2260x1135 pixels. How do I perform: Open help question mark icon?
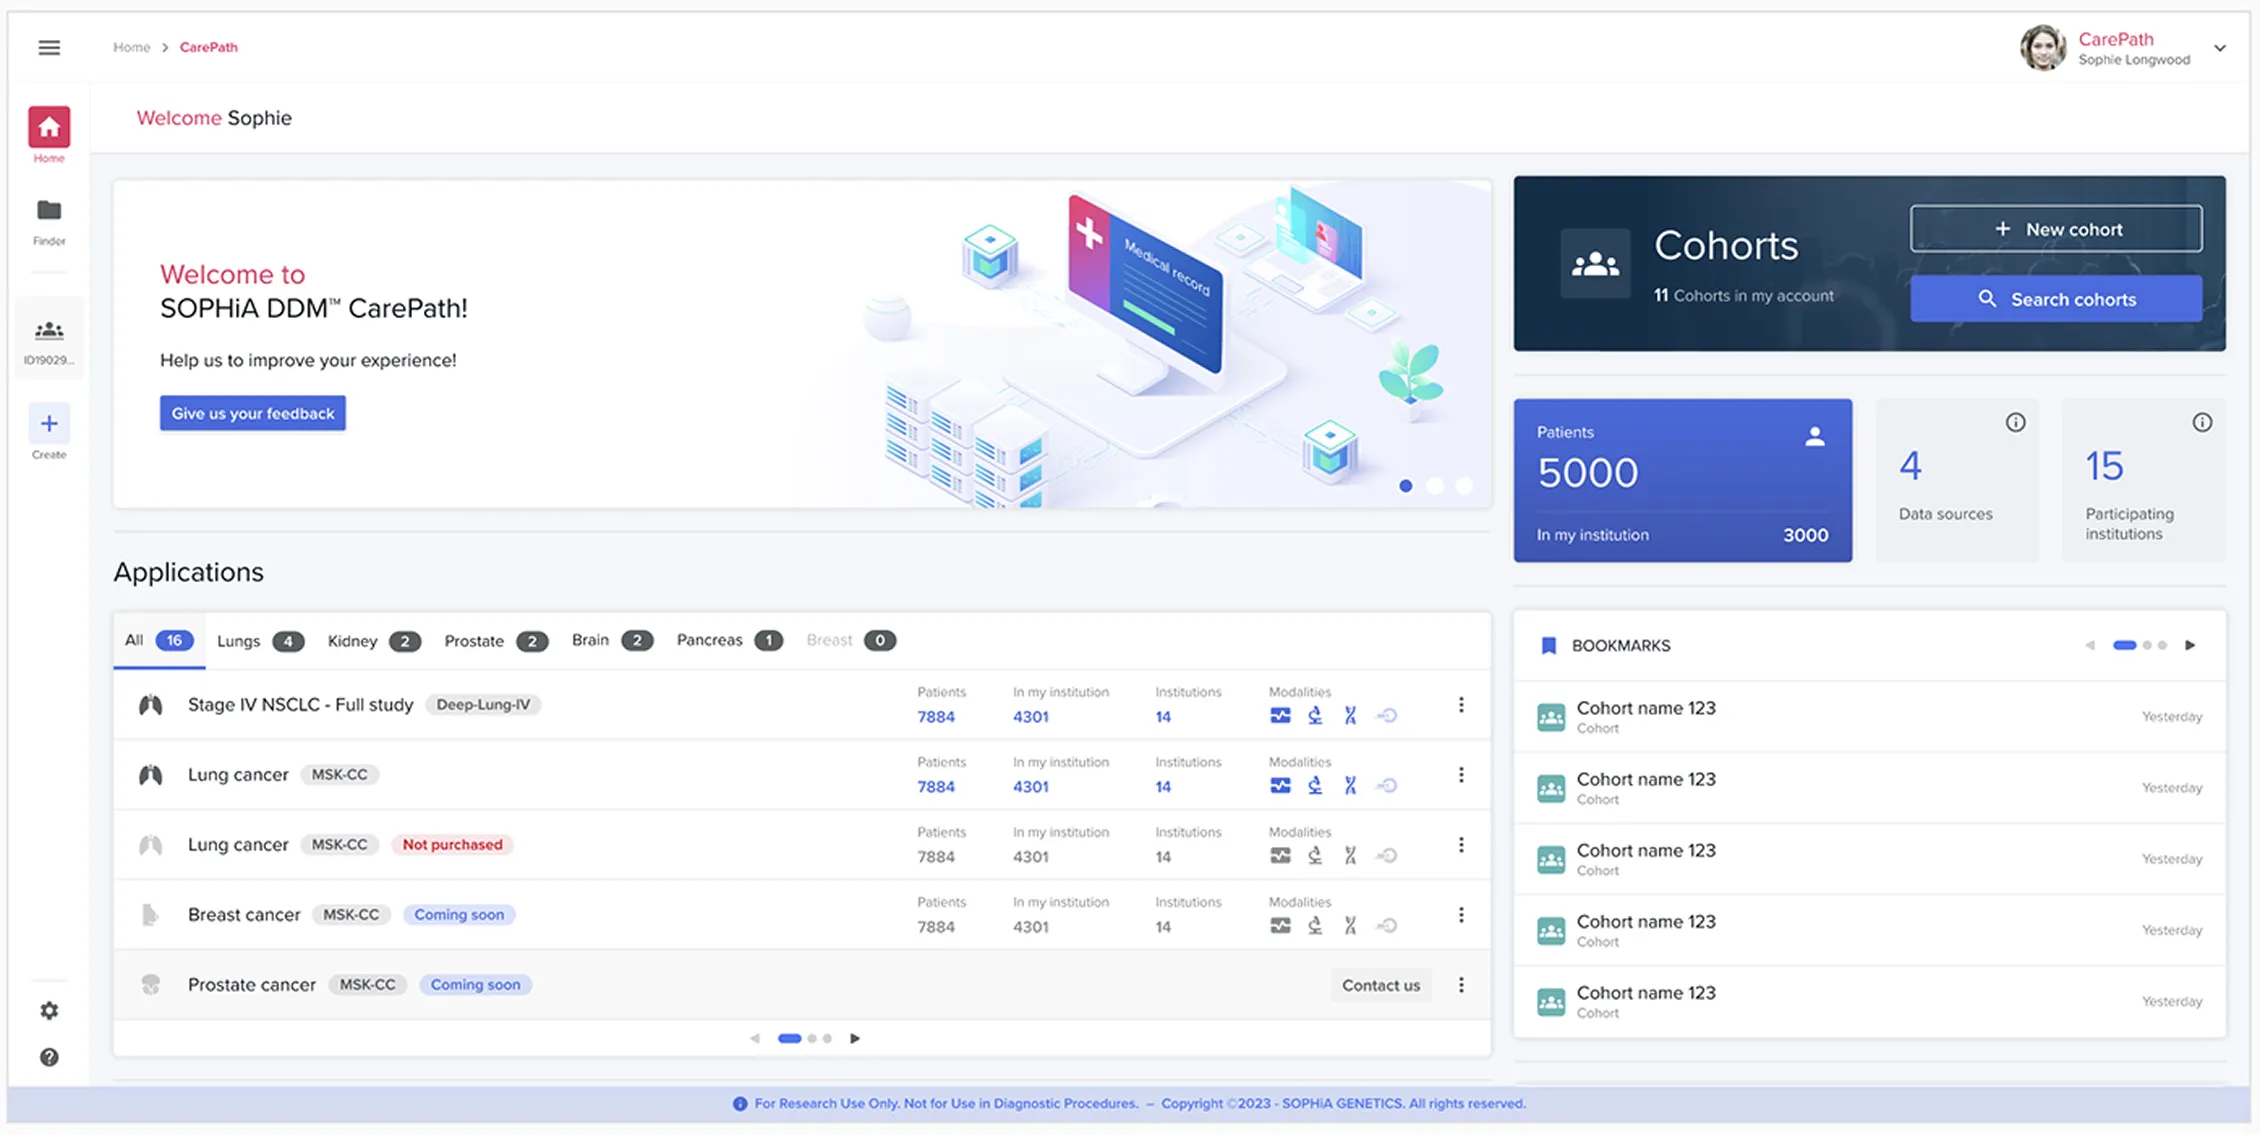(49, 1057)
